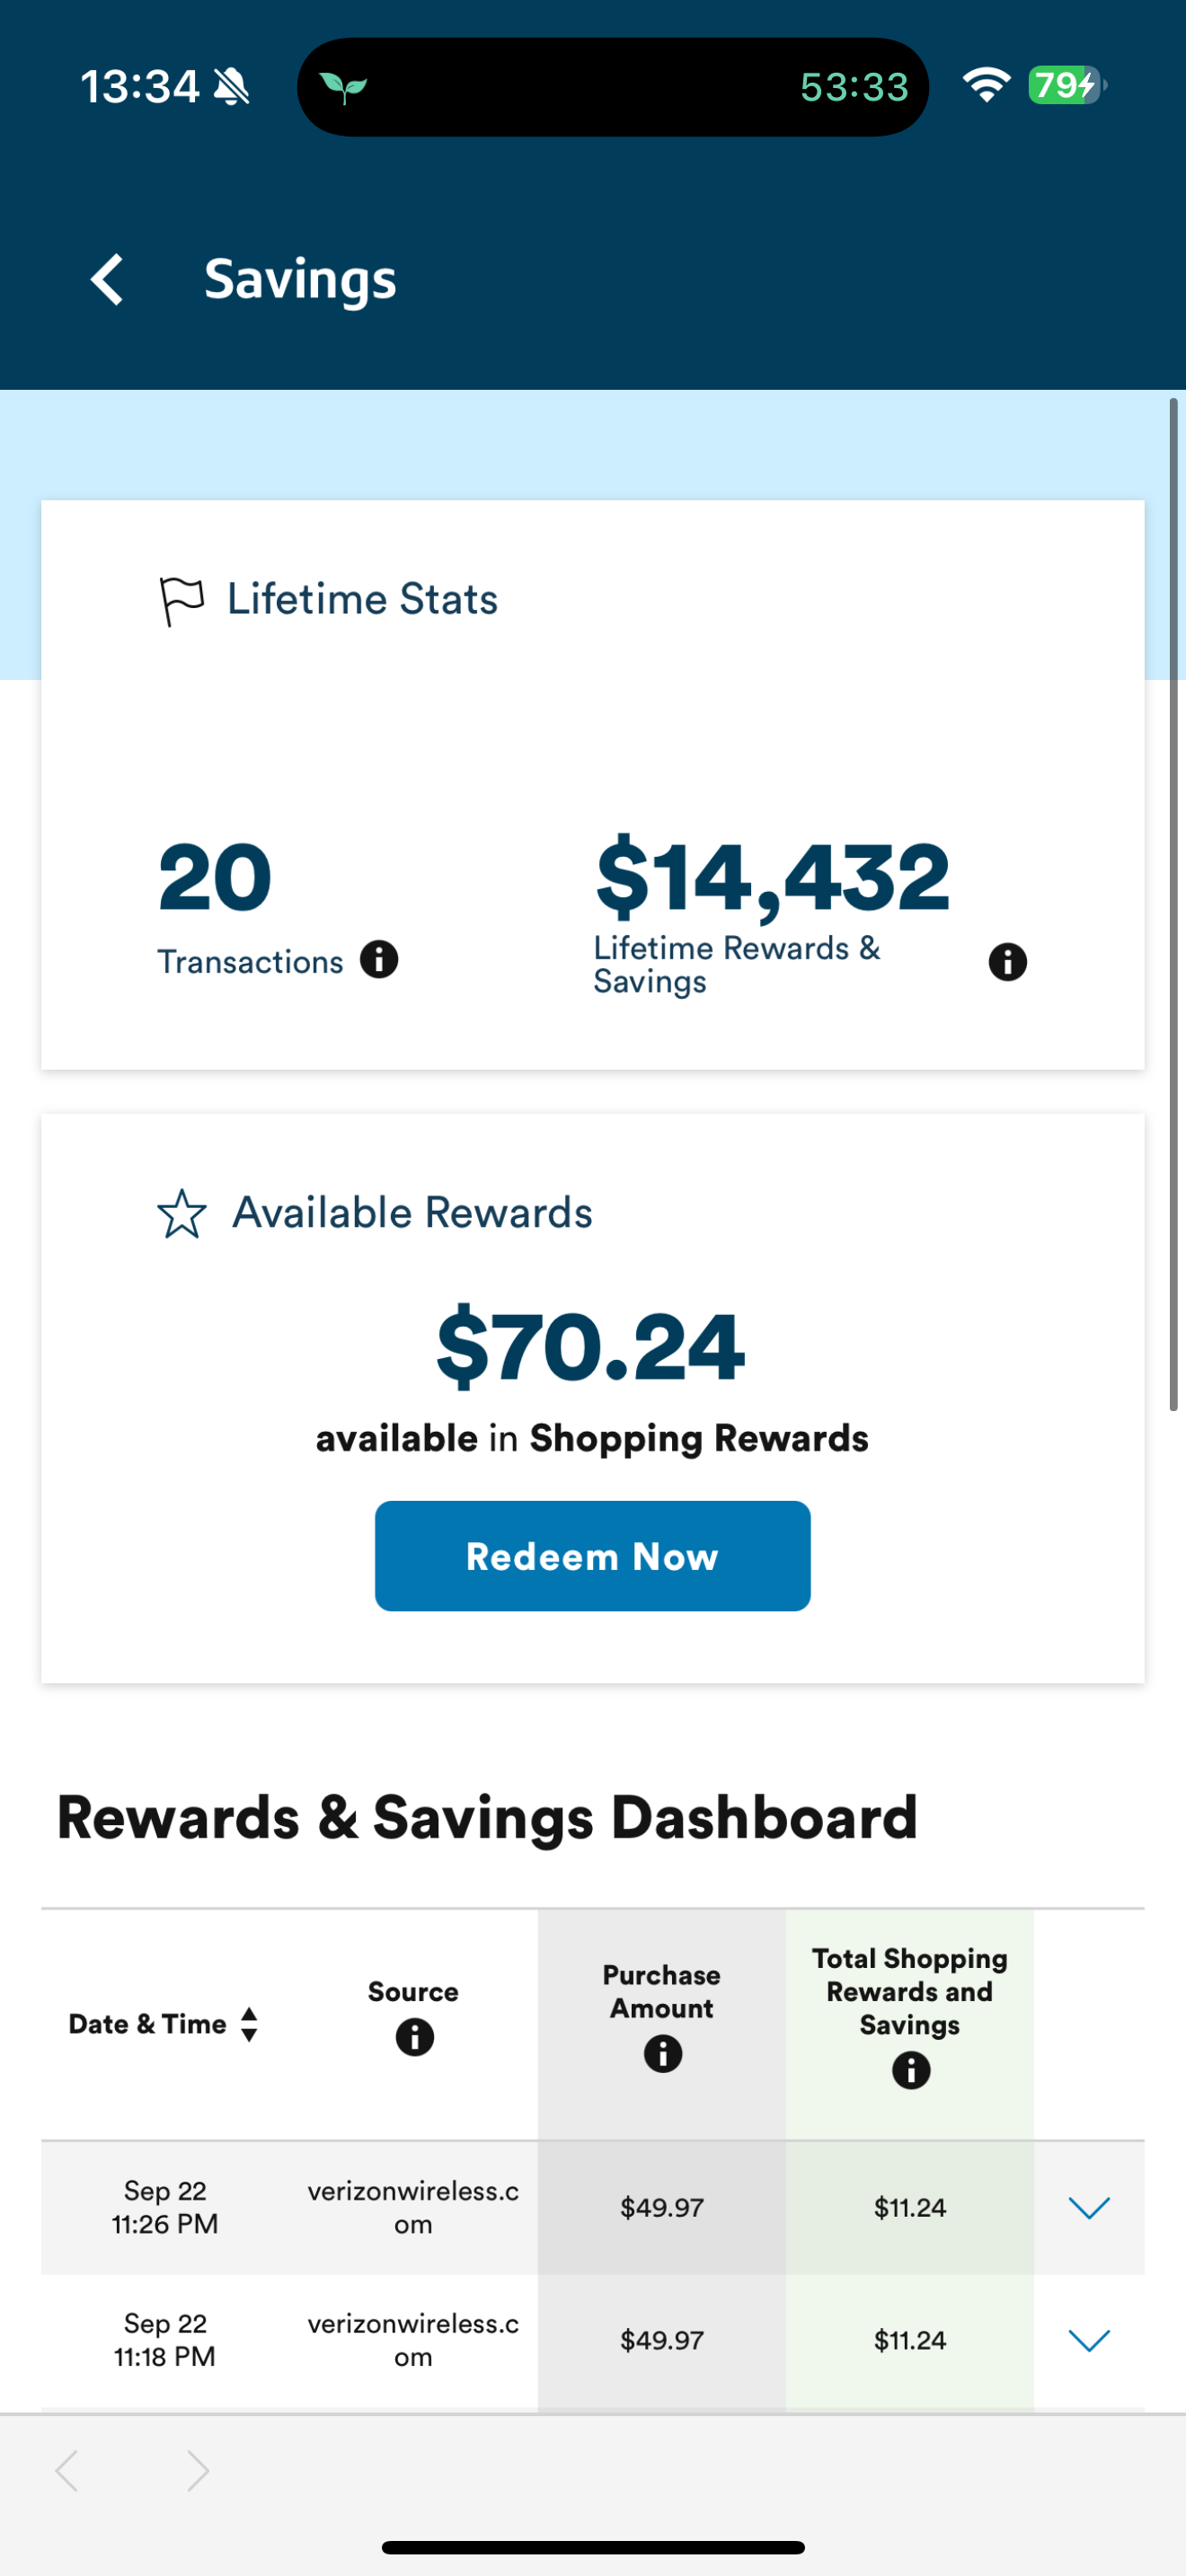Viewport: 1186px width, 2576px height.
Task: Tap the verizonwireless.com source in the first row
Action: 413,2207
